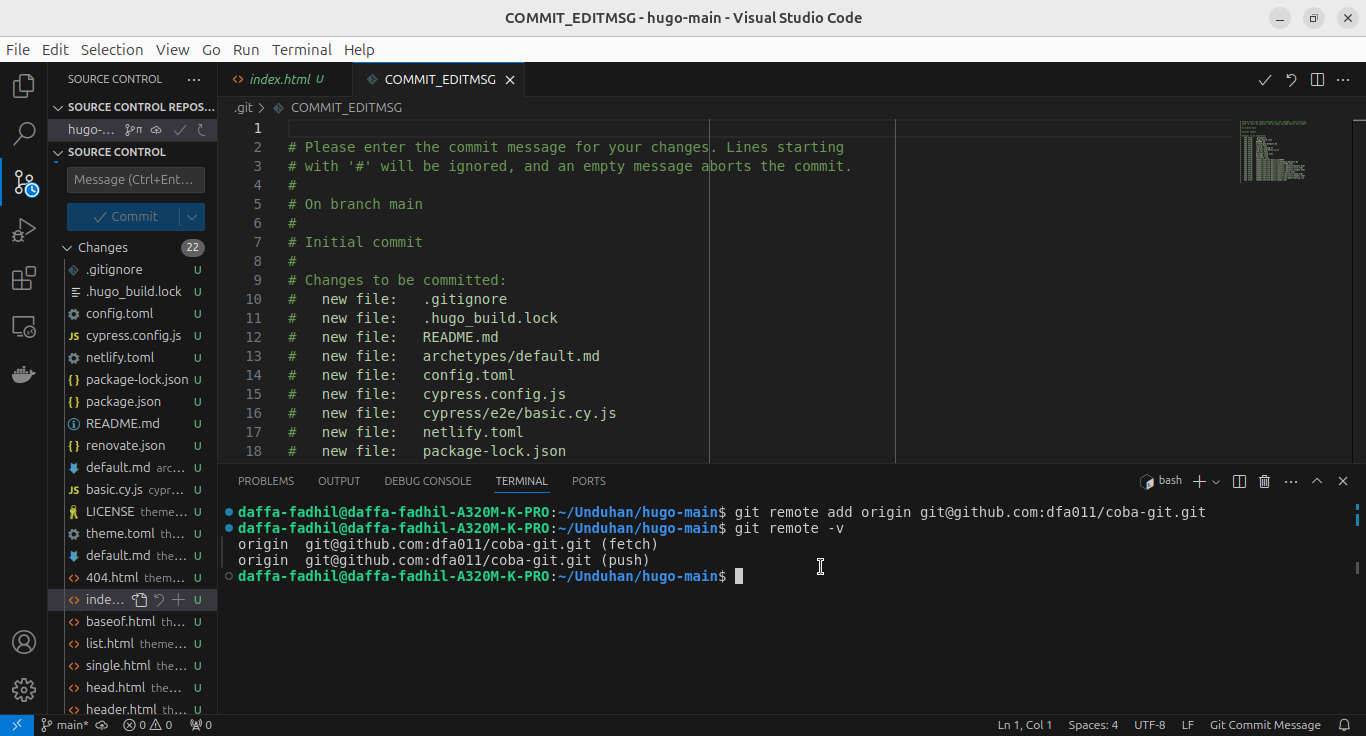Open terminal panel more actions ellipsis

1291,481
